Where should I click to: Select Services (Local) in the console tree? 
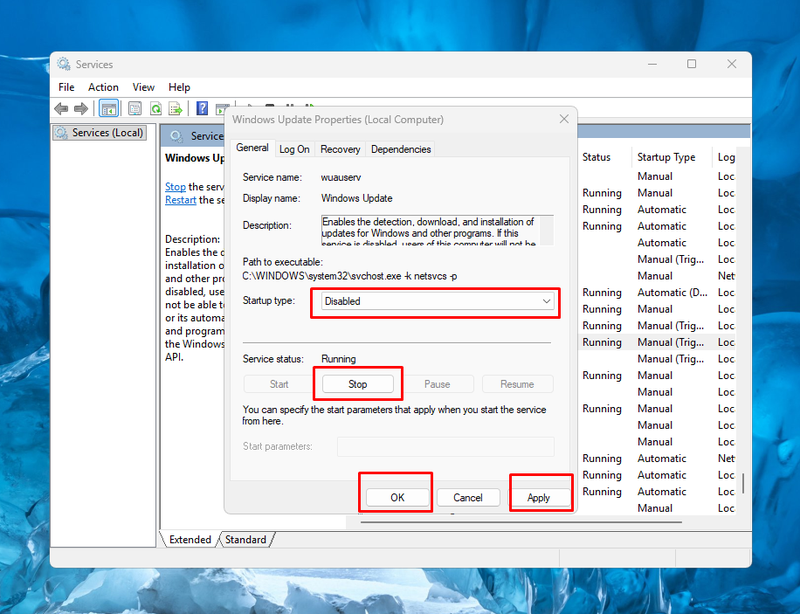(x=99, y=133)
